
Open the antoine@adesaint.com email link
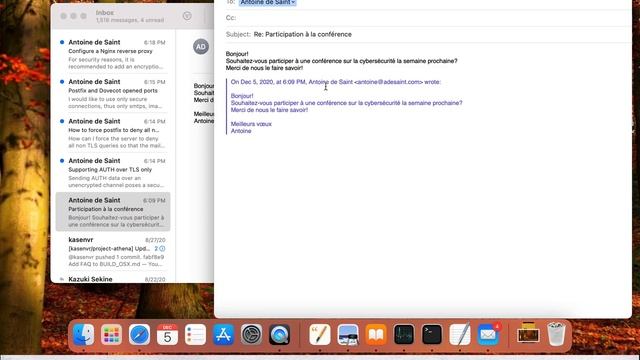tap(389, 82)
